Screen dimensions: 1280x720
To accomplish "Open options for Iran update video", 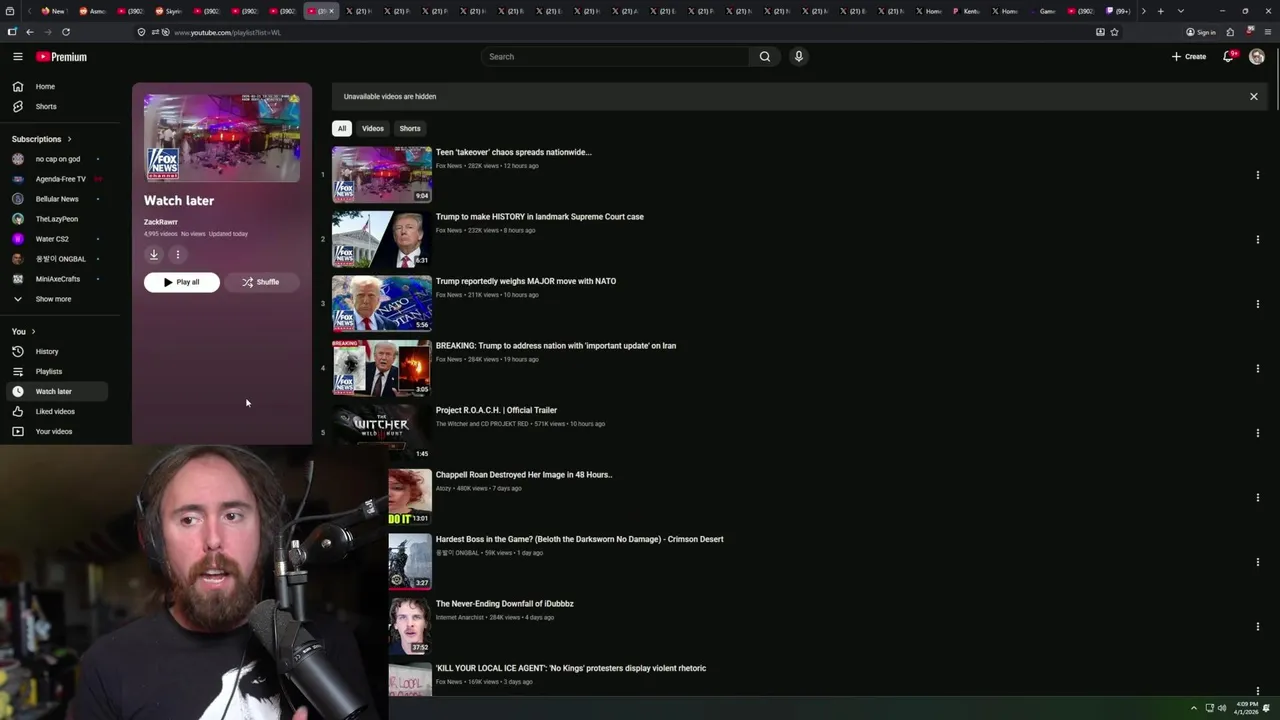I will click(1257, 369).
